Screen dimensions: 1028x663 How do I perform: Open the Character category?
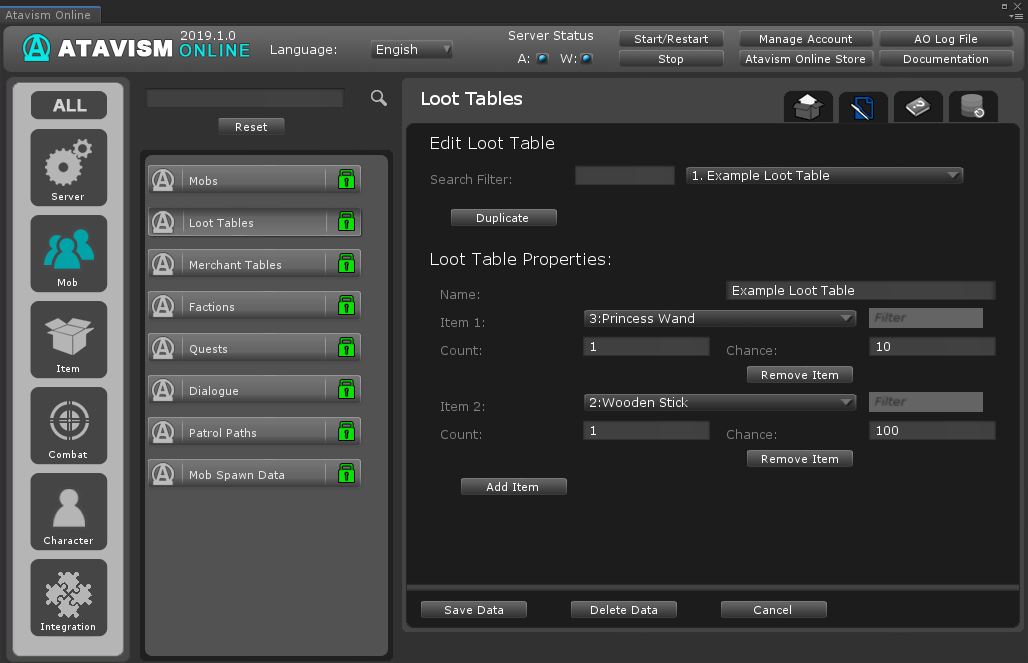coord(68,512)
